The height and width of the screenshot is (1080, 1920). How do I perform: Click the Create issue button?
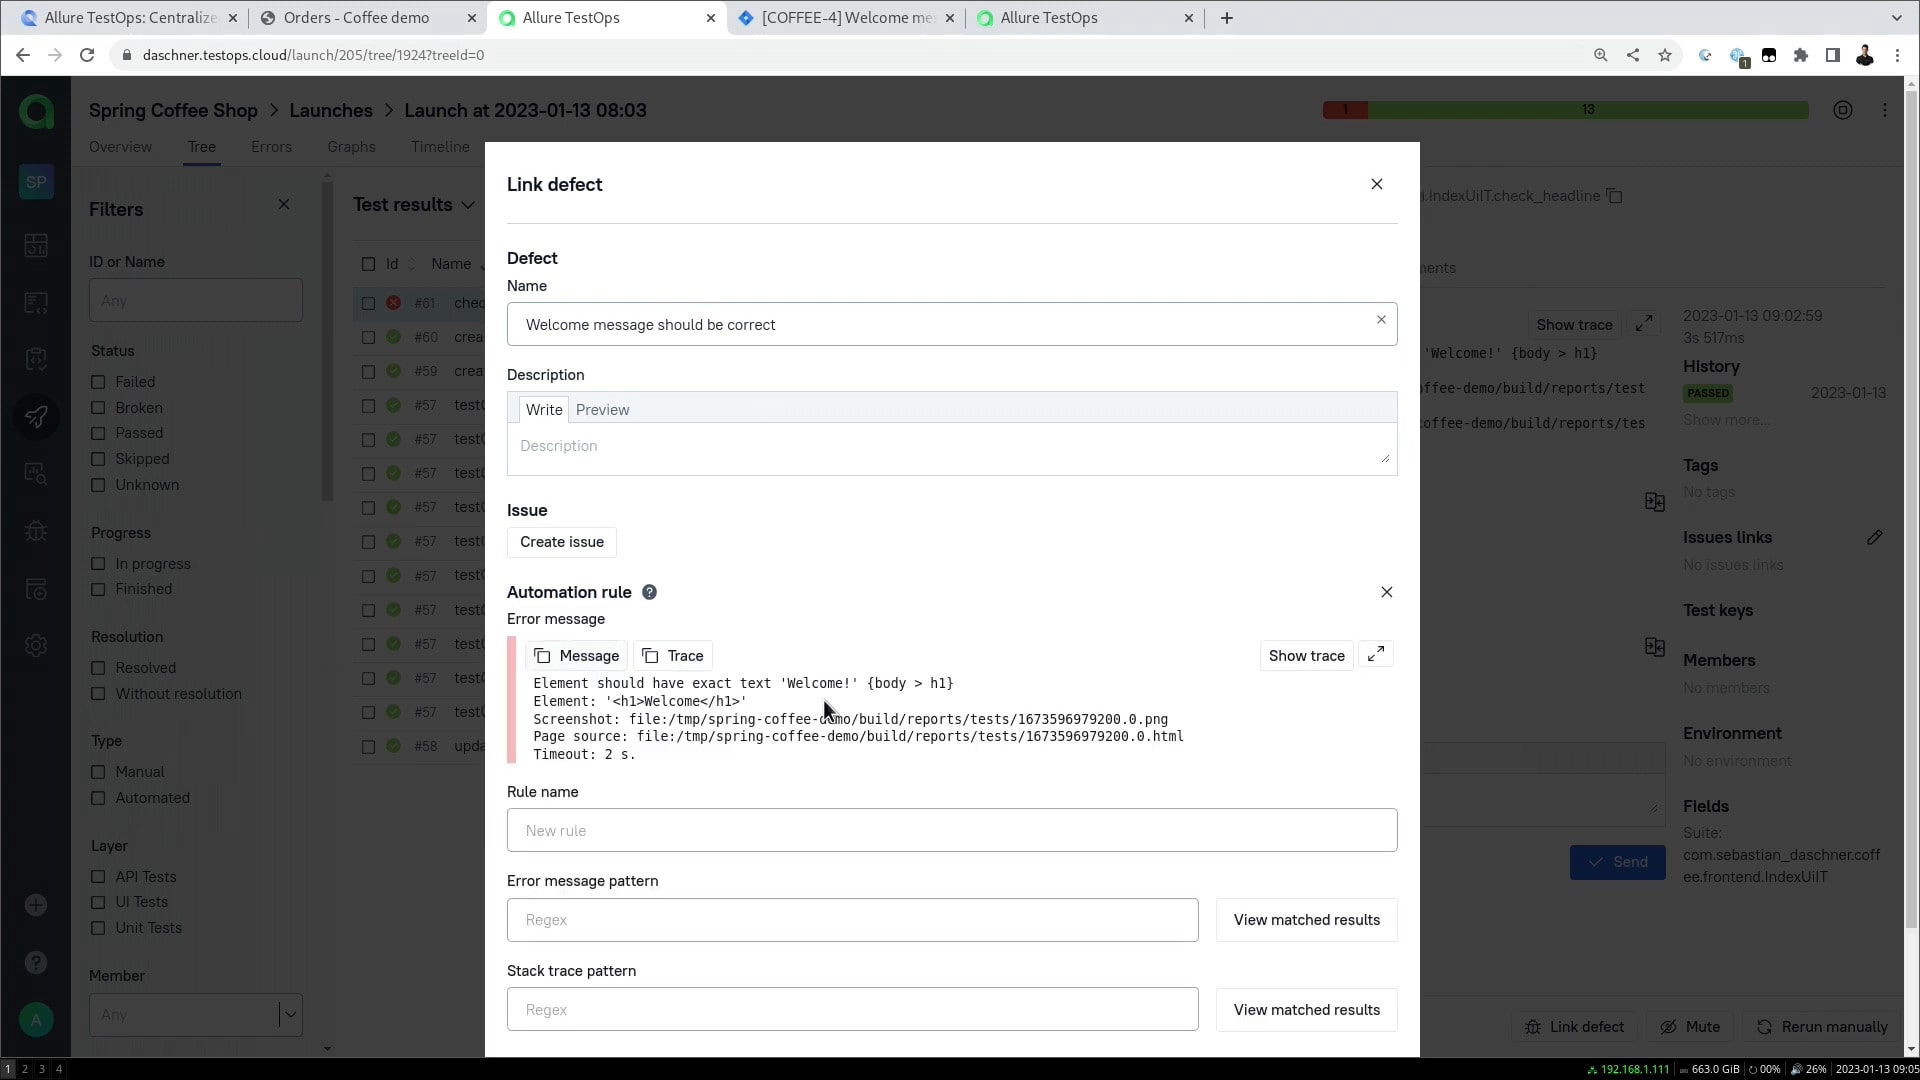click(561, 542)
